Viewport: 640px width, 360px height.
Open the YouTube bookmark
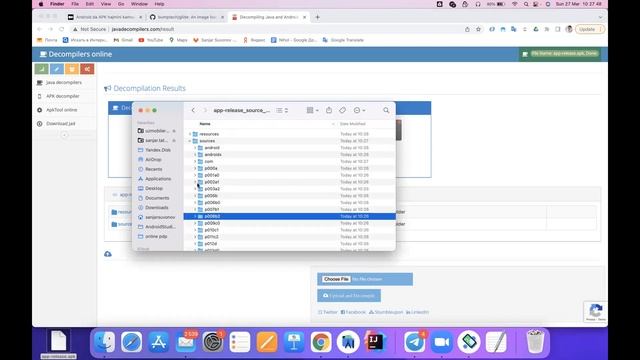151,40
